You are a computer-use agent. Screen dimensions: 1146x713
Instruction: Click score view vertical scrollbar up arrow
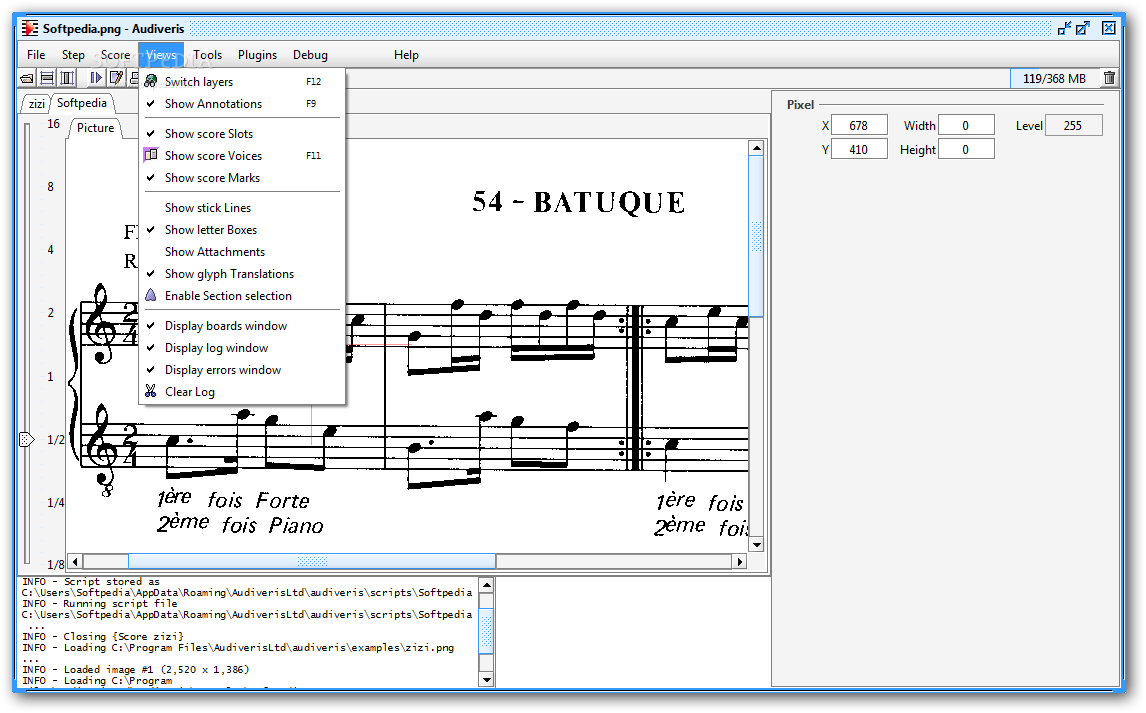756,148
